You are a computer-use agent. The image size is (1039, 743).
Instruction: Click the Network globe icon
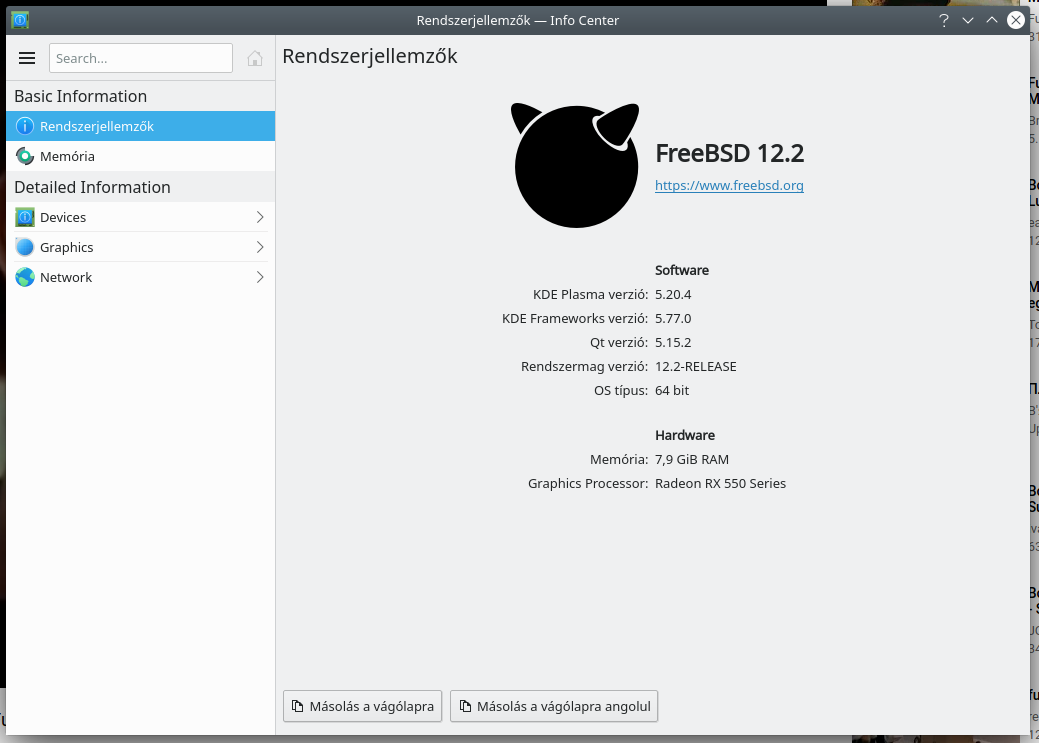point(25,277)
